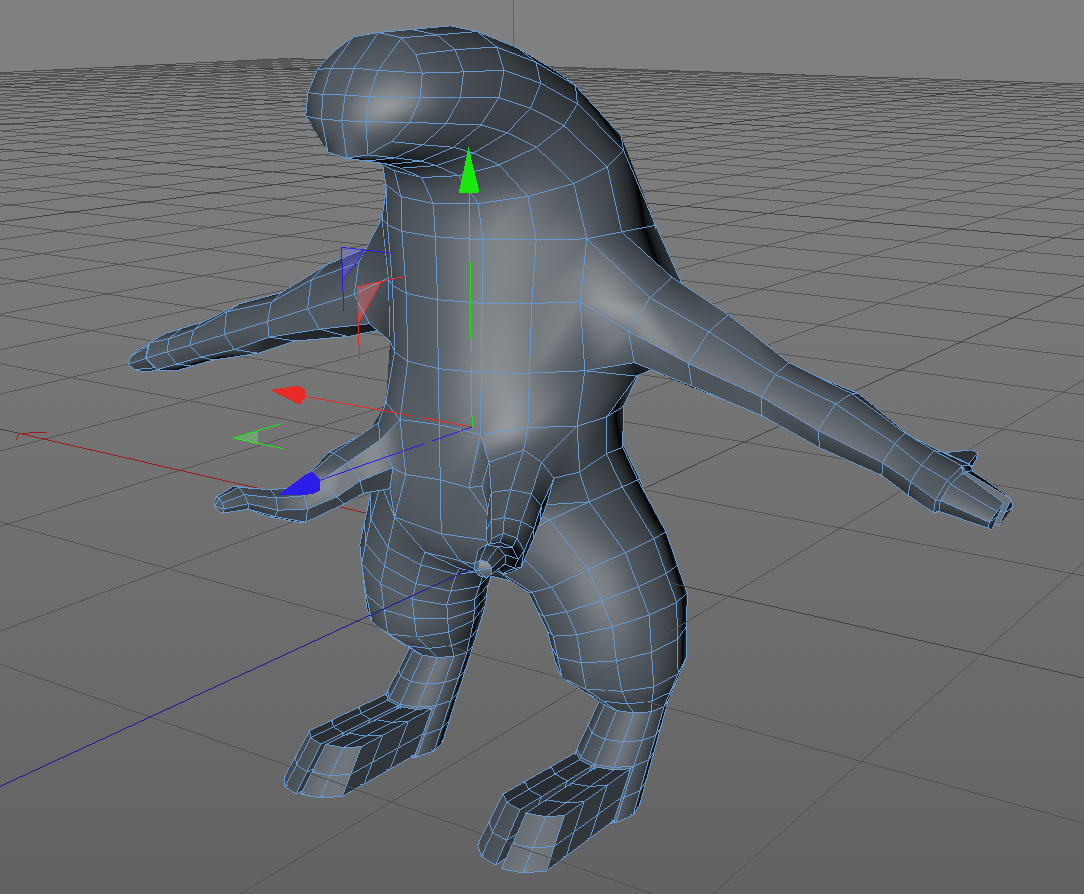Click the red triangular plane handle

[x=367, y=301]
